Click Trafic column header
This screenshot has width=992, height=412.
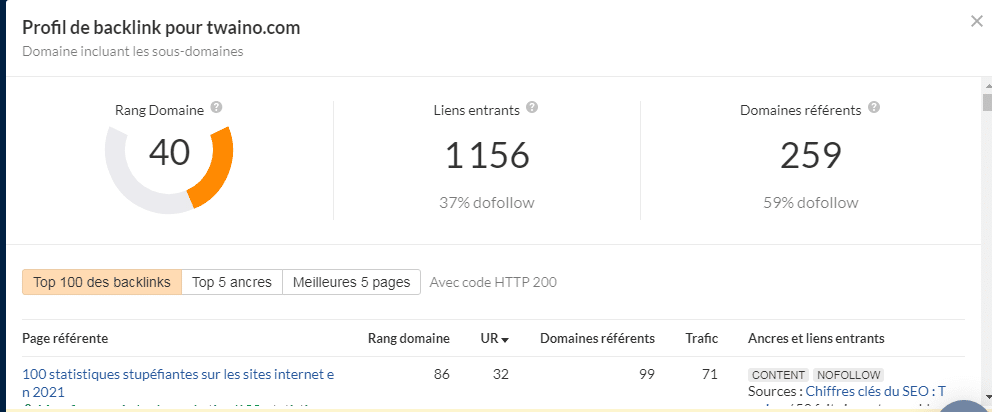coord(702,339)
